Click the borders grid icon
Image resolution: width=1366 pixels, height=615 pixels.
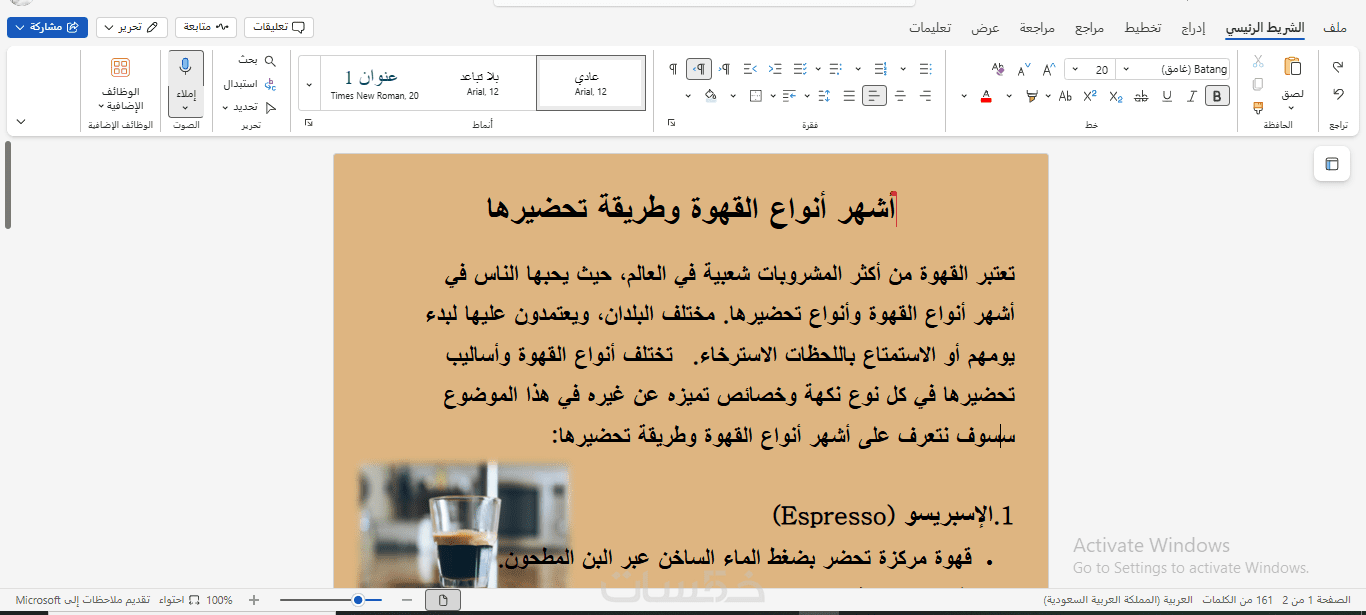pos(756,96)
